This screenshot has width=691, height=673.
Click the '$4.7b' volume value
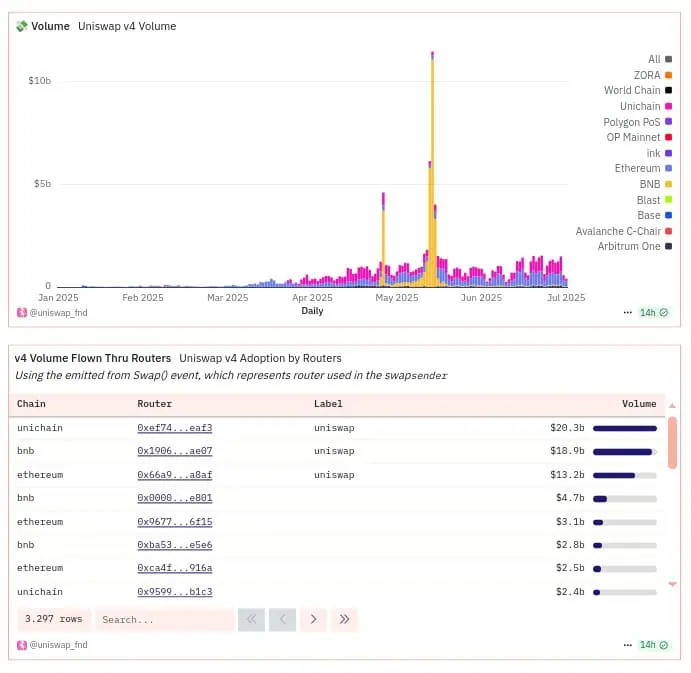pos(570,498)
